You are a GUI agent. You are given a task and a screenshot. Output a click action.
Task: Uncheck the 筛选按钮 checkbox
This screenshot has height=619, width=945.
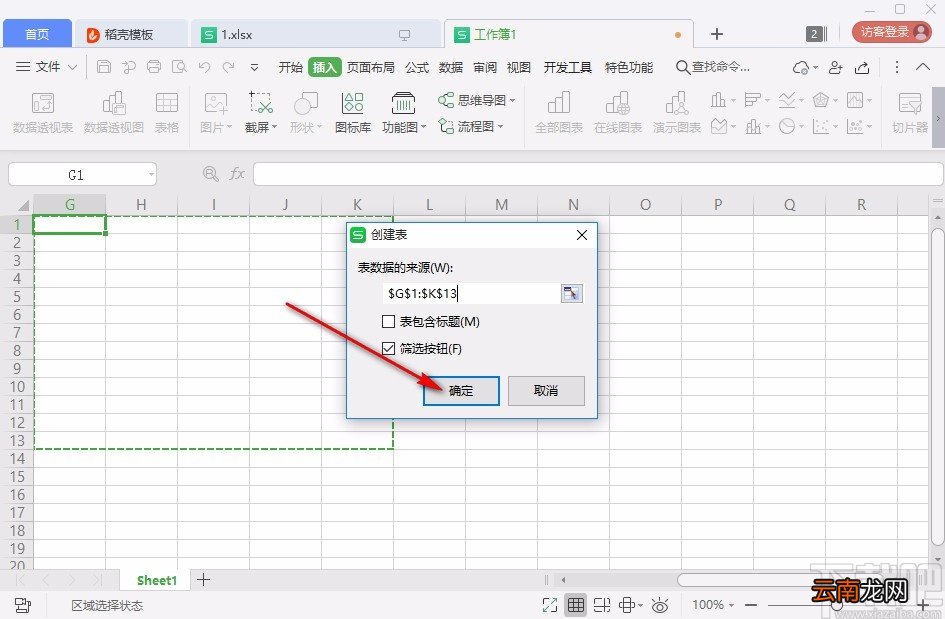389,348
